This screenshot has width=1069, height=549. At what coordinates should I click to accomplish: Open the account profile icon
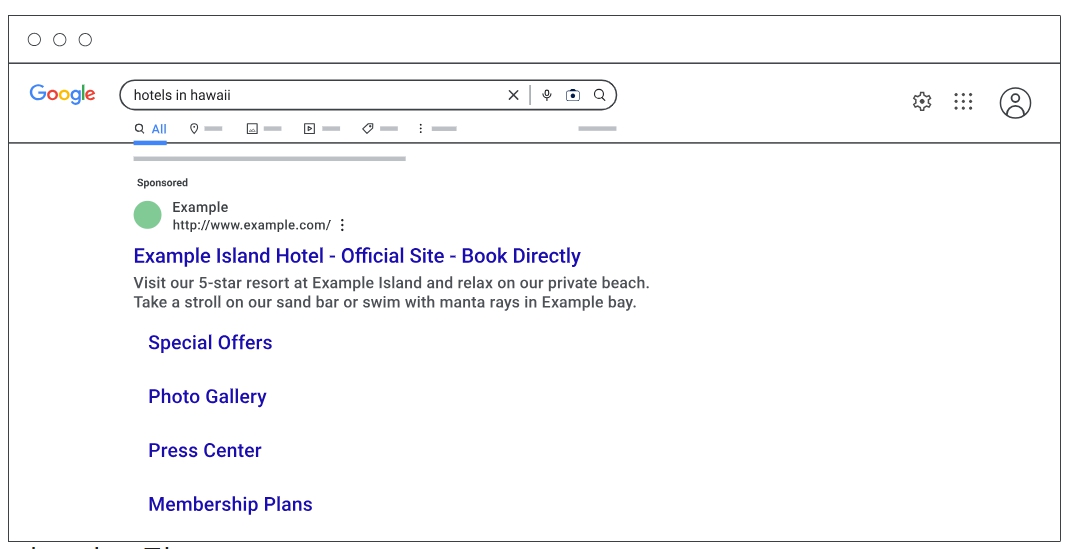point(1015,103)
